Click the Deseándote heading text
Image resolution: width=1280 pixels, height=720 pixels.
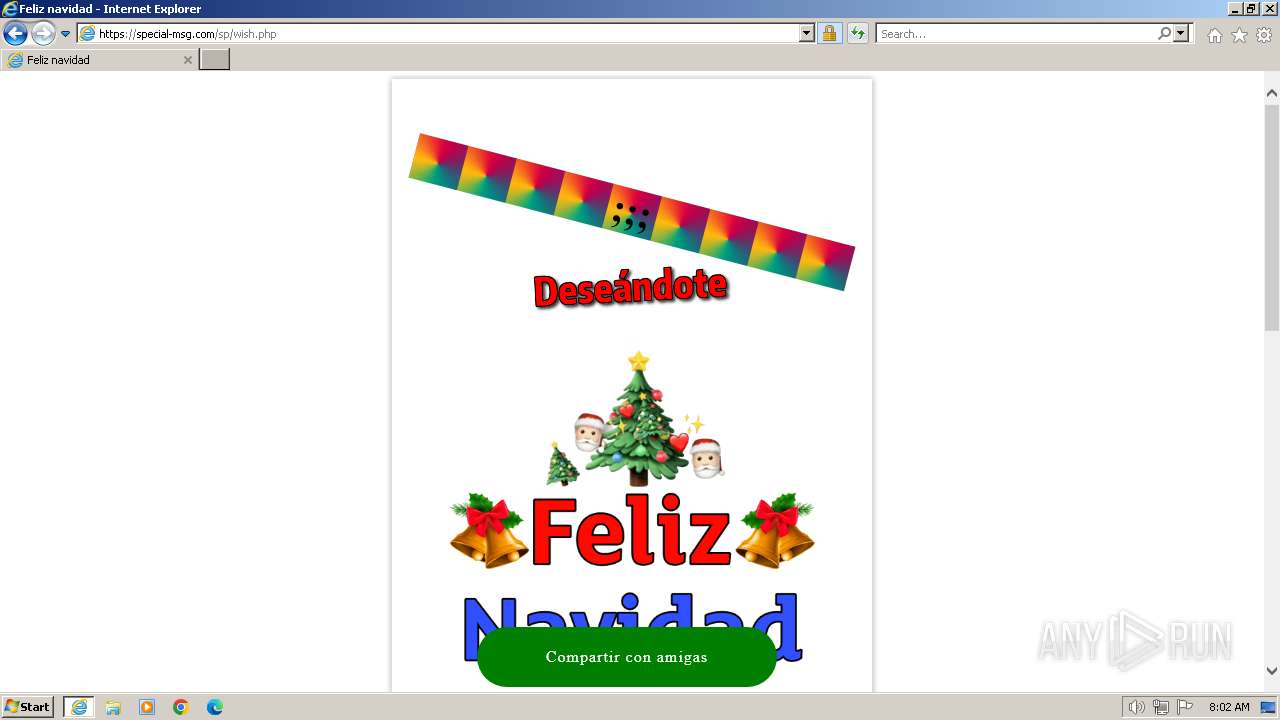click(x=631, y=288)
